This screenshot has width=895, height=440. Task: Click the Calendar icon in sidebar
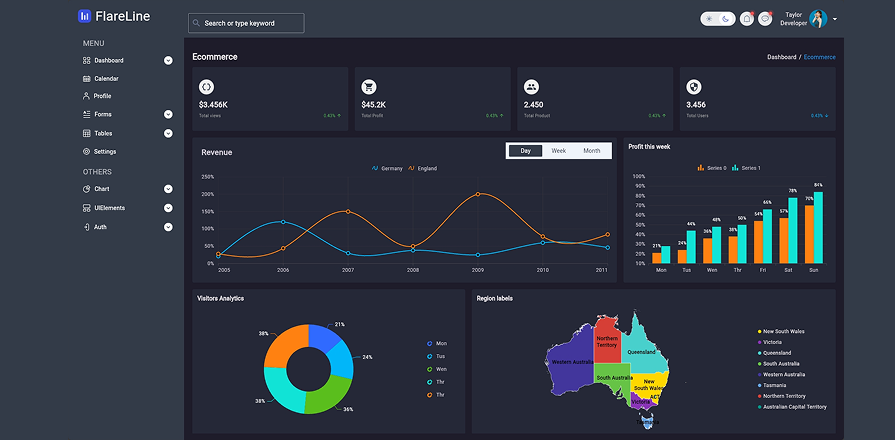pos(87,79)
